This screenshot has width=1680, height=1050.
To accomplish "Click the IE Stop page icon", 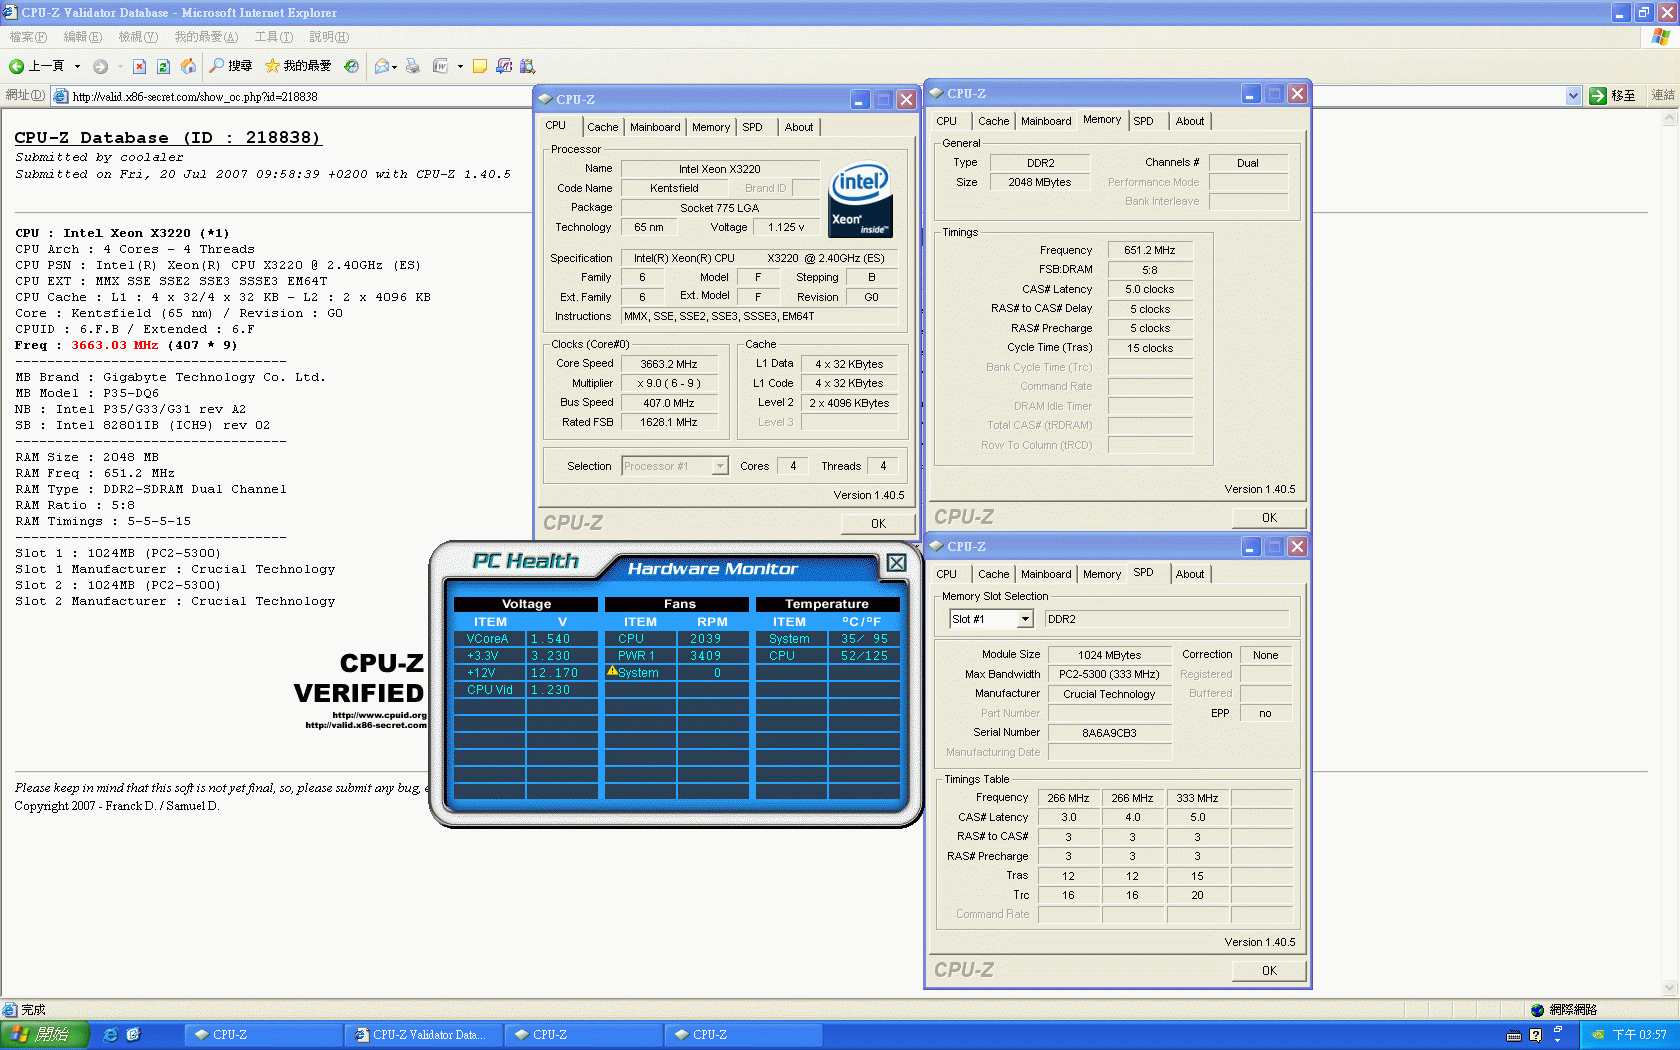I will [x=139, y=66].
